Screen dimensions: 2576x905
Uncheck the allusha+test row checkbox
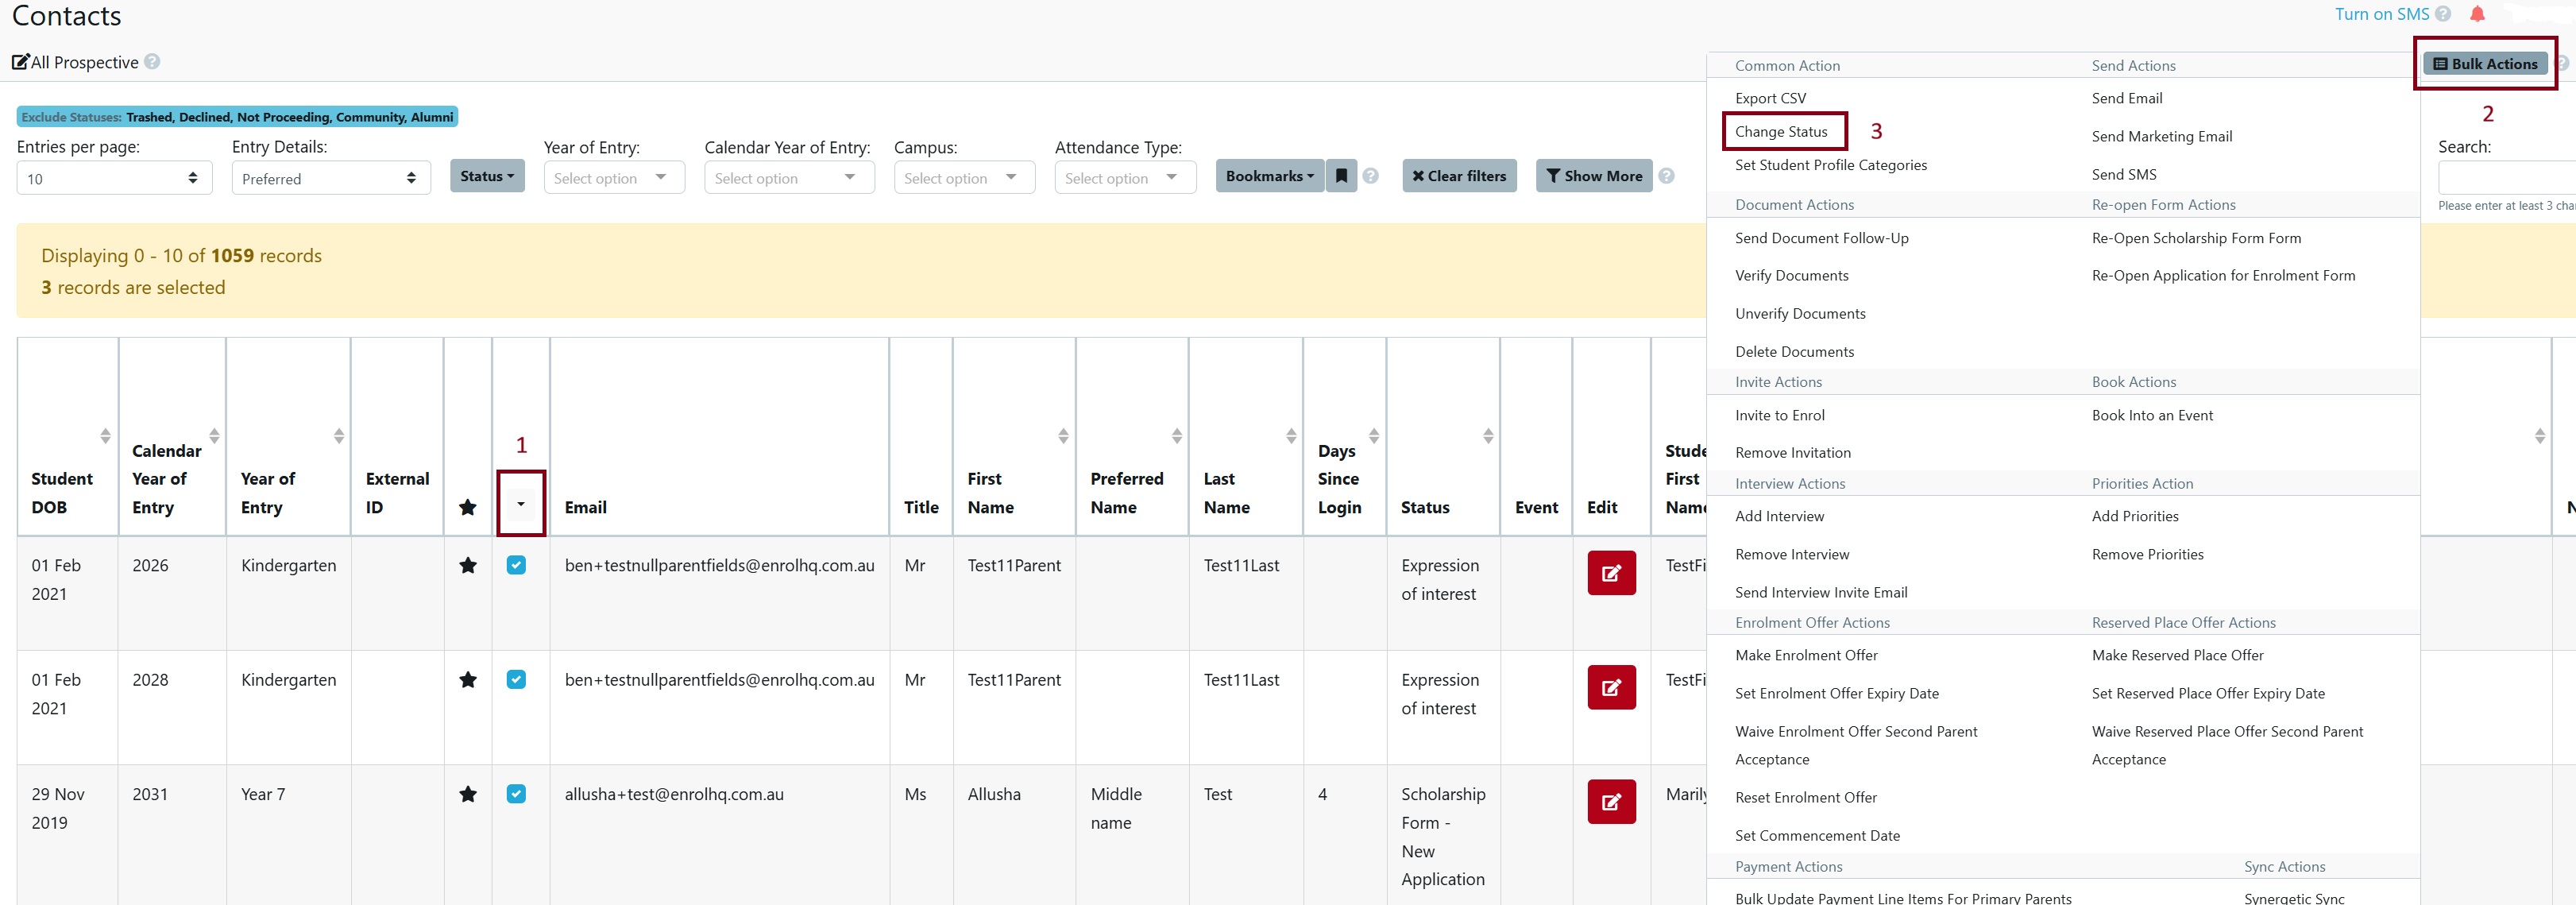tap(516, 794)
